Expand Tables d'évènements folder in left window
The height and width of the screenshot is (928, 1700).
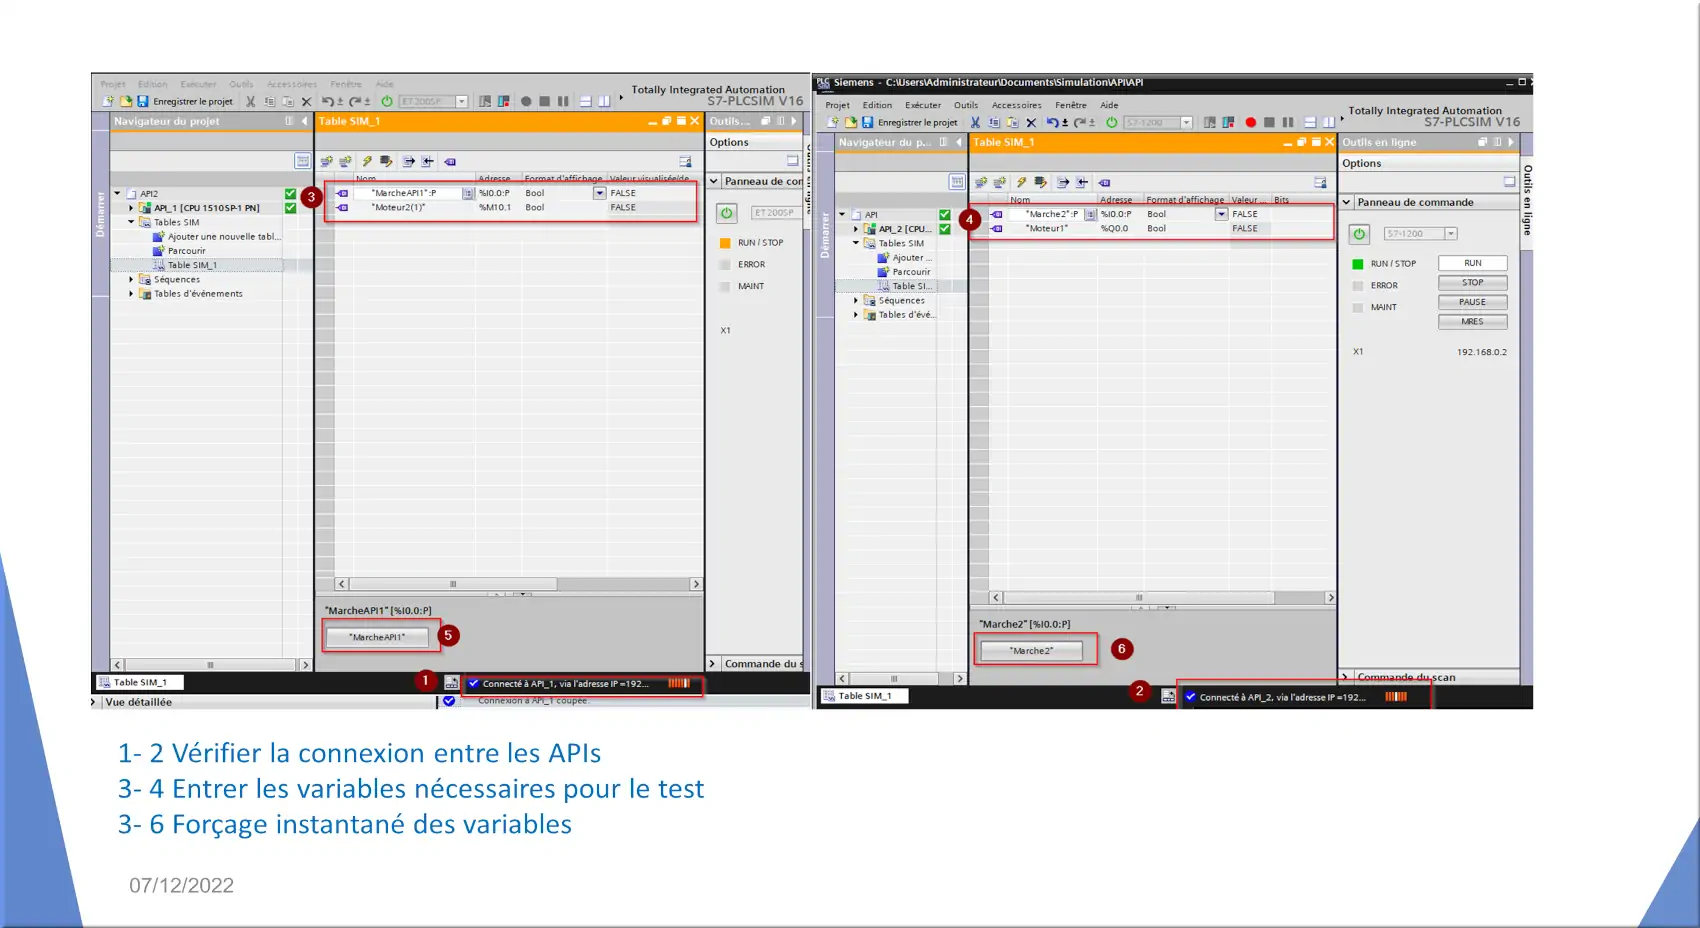tap(131, 294)
